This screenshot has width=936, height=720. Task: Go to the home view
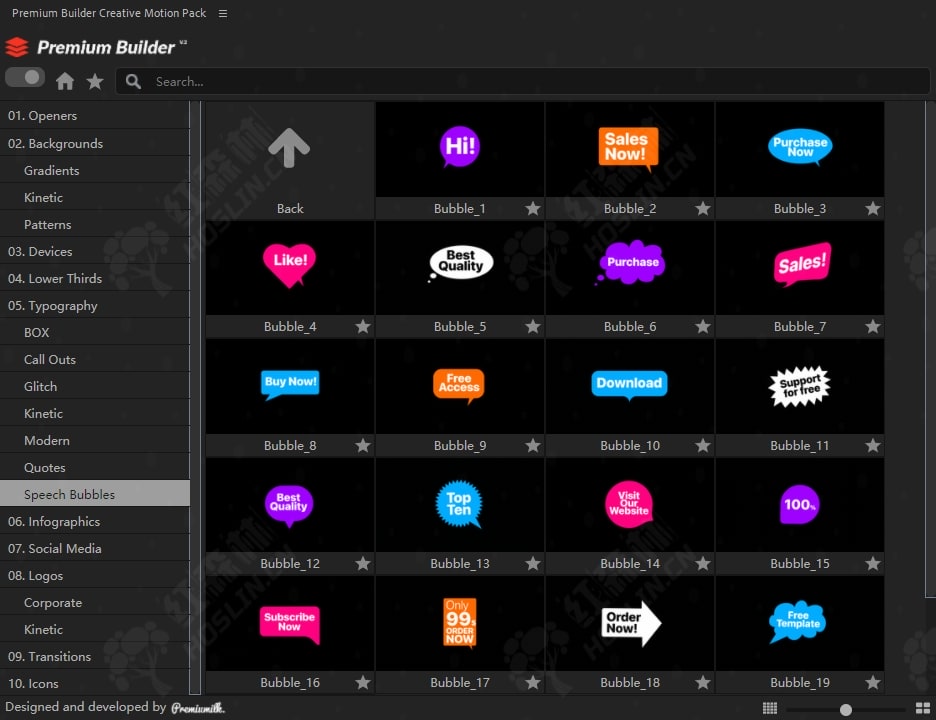[65, 81]
